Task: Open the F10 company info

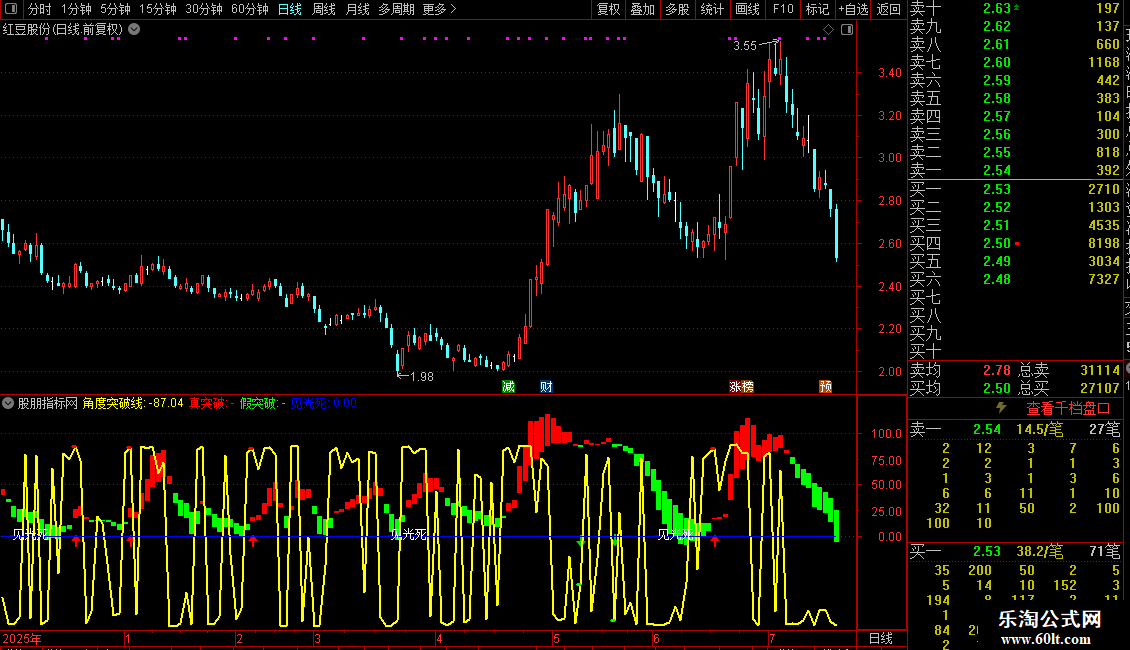Action: click(x=783, y=9)
